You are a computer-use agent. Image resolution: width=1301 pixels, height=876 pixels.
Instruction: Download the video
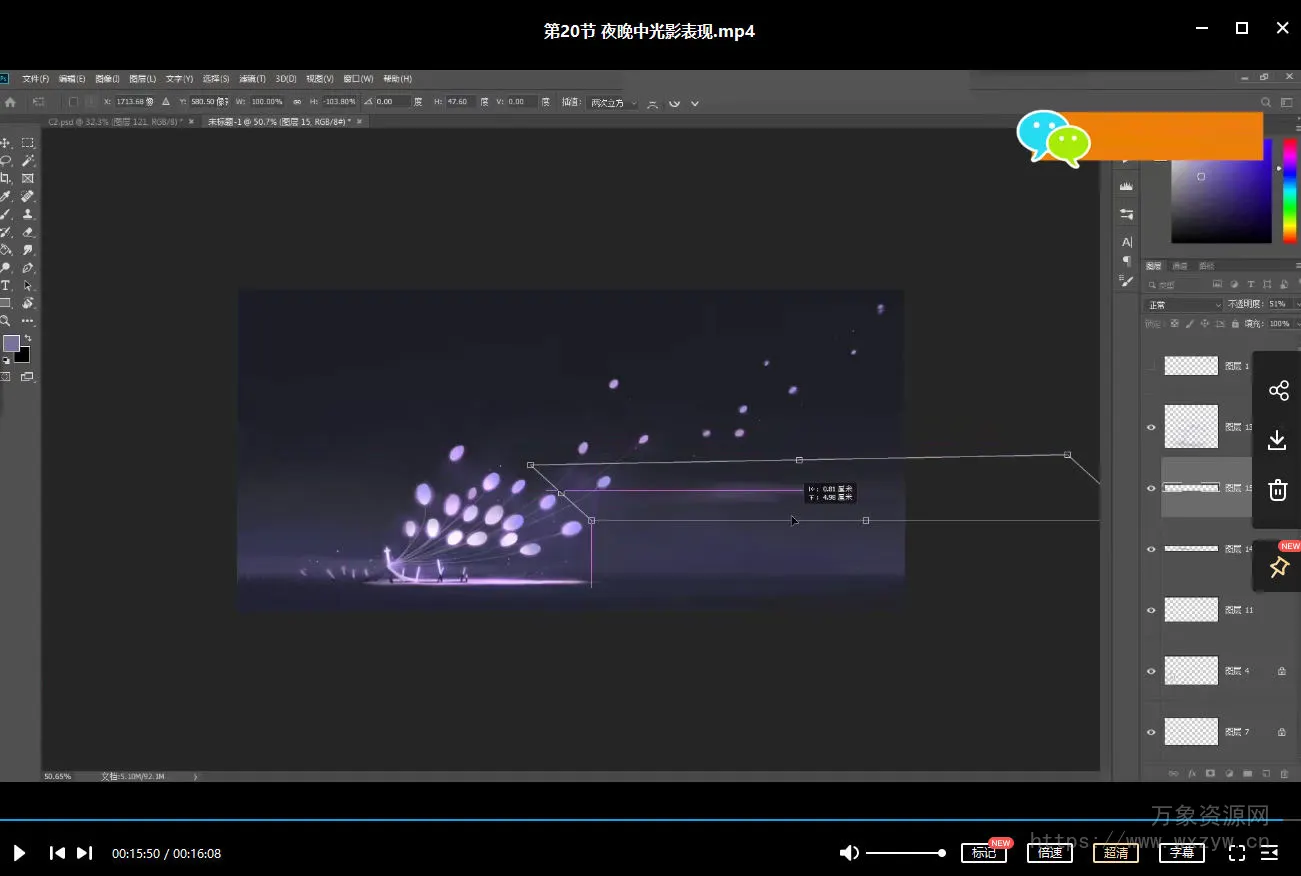coord(1277,440)
